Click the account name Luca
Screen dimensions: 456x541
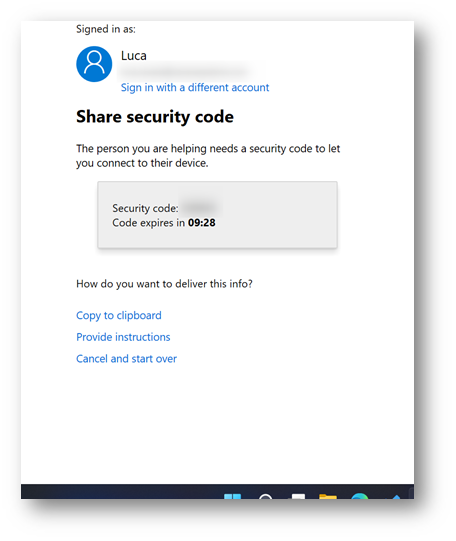pos(133,56)
